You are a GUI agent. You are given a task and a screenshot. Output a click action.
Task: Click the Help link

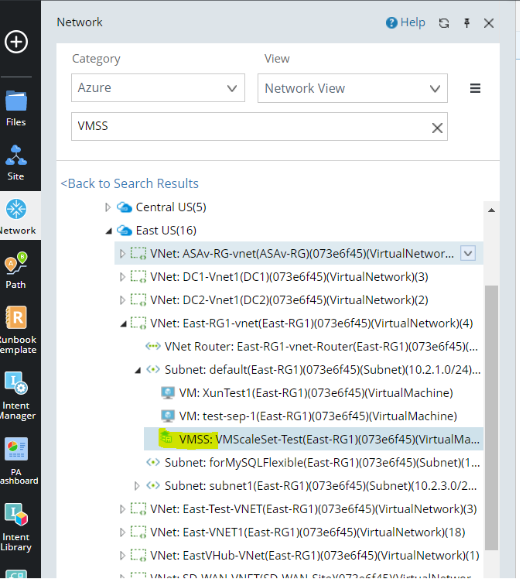(x=405, y=23)
